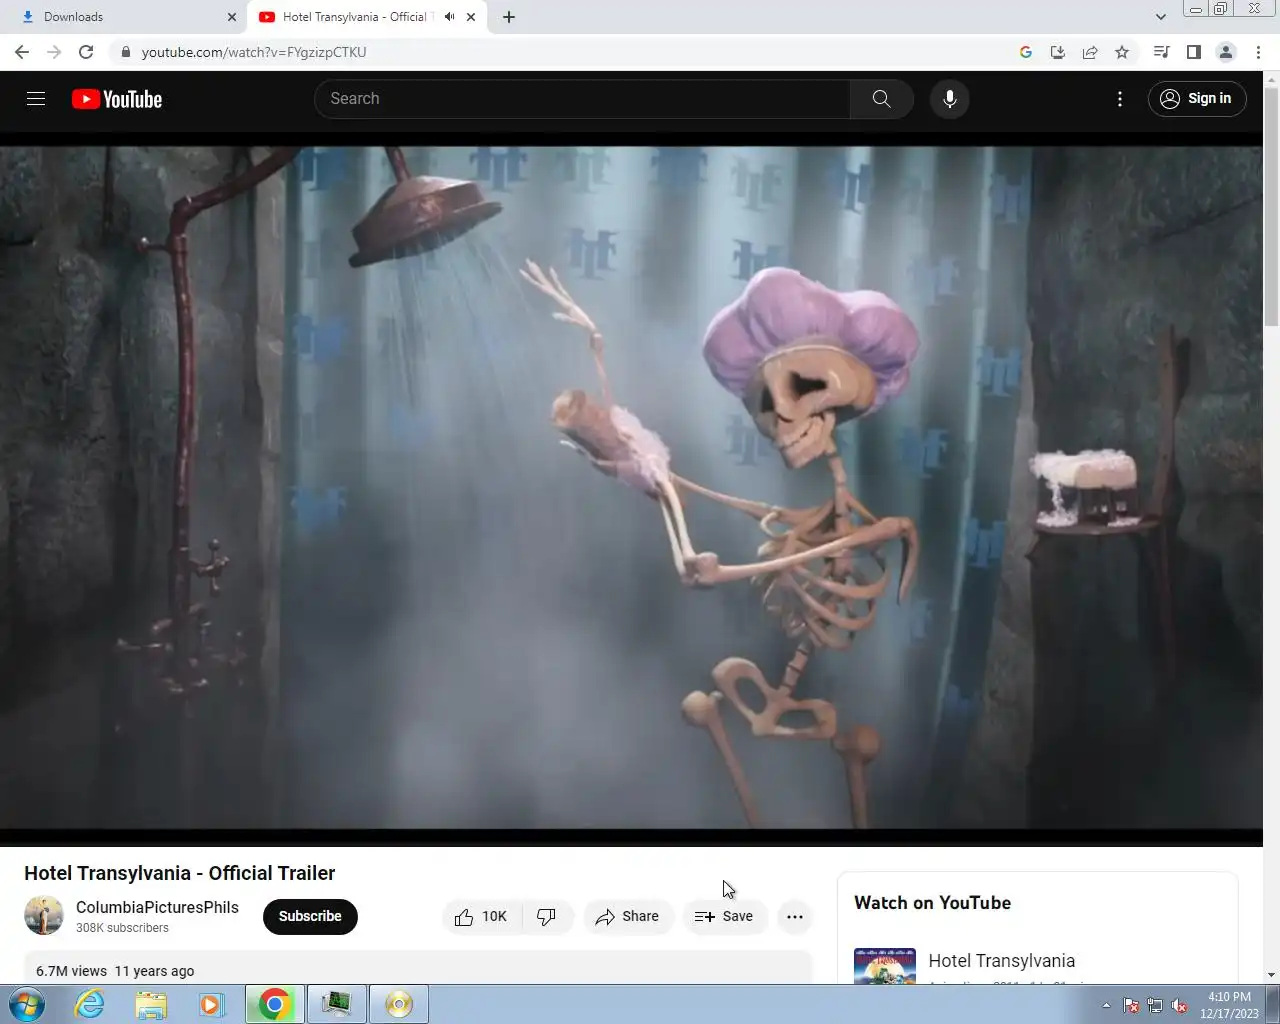Install app icon in address bar
Screen dimensions: 1280x1024
[x=1058, y=52]
